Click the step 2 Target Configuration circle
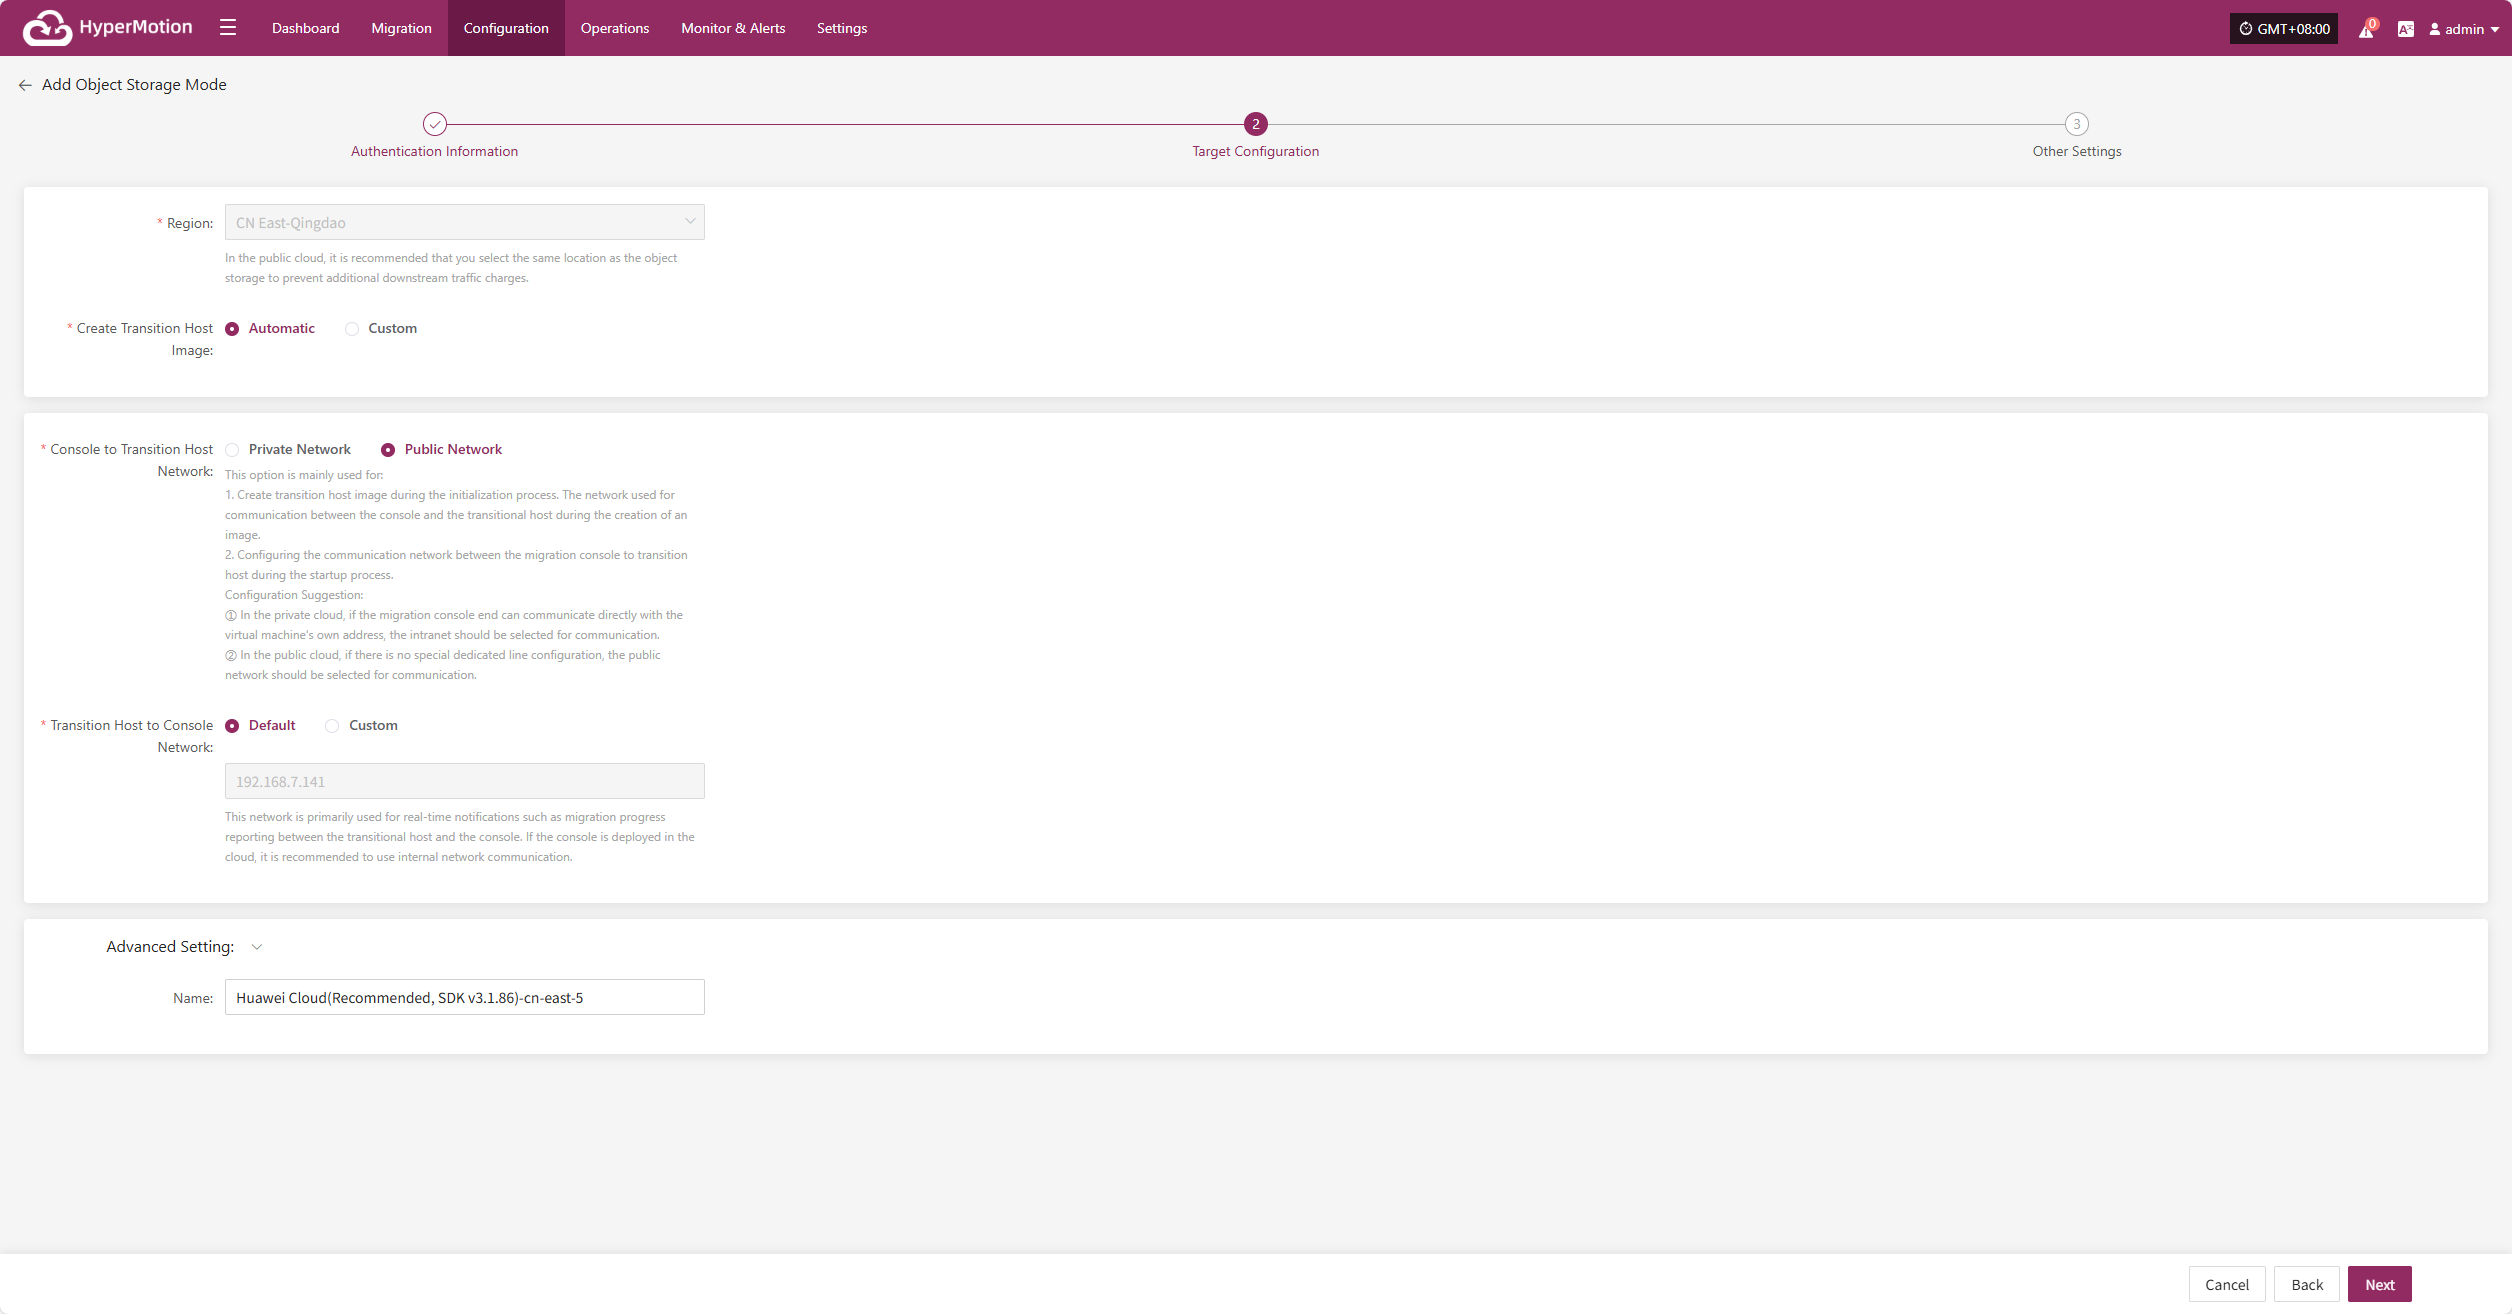The width and height of the screenshot is (2512, 1314). pos(1256,124)
